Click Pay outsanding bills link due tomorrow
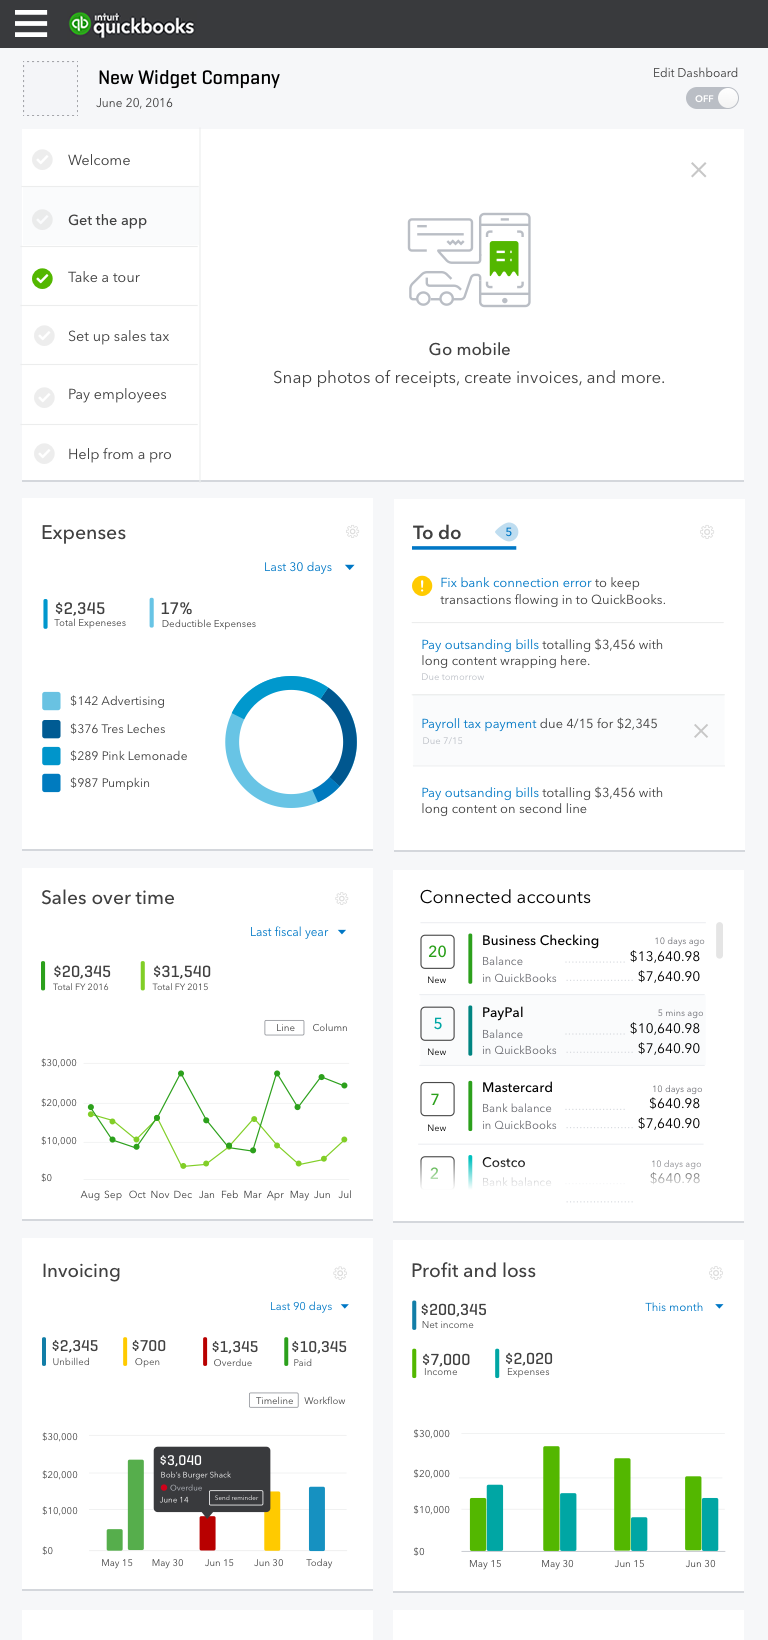Screen dimensions: 768x1640 pos(480,645)
